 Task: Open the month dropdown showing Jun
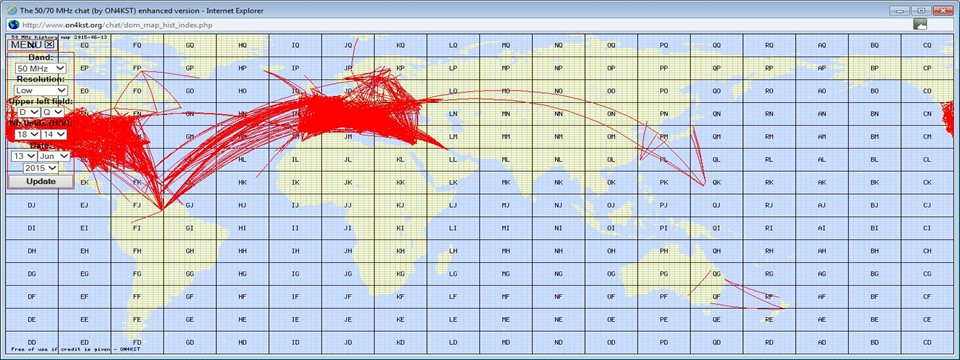click(x=54, y=156)
